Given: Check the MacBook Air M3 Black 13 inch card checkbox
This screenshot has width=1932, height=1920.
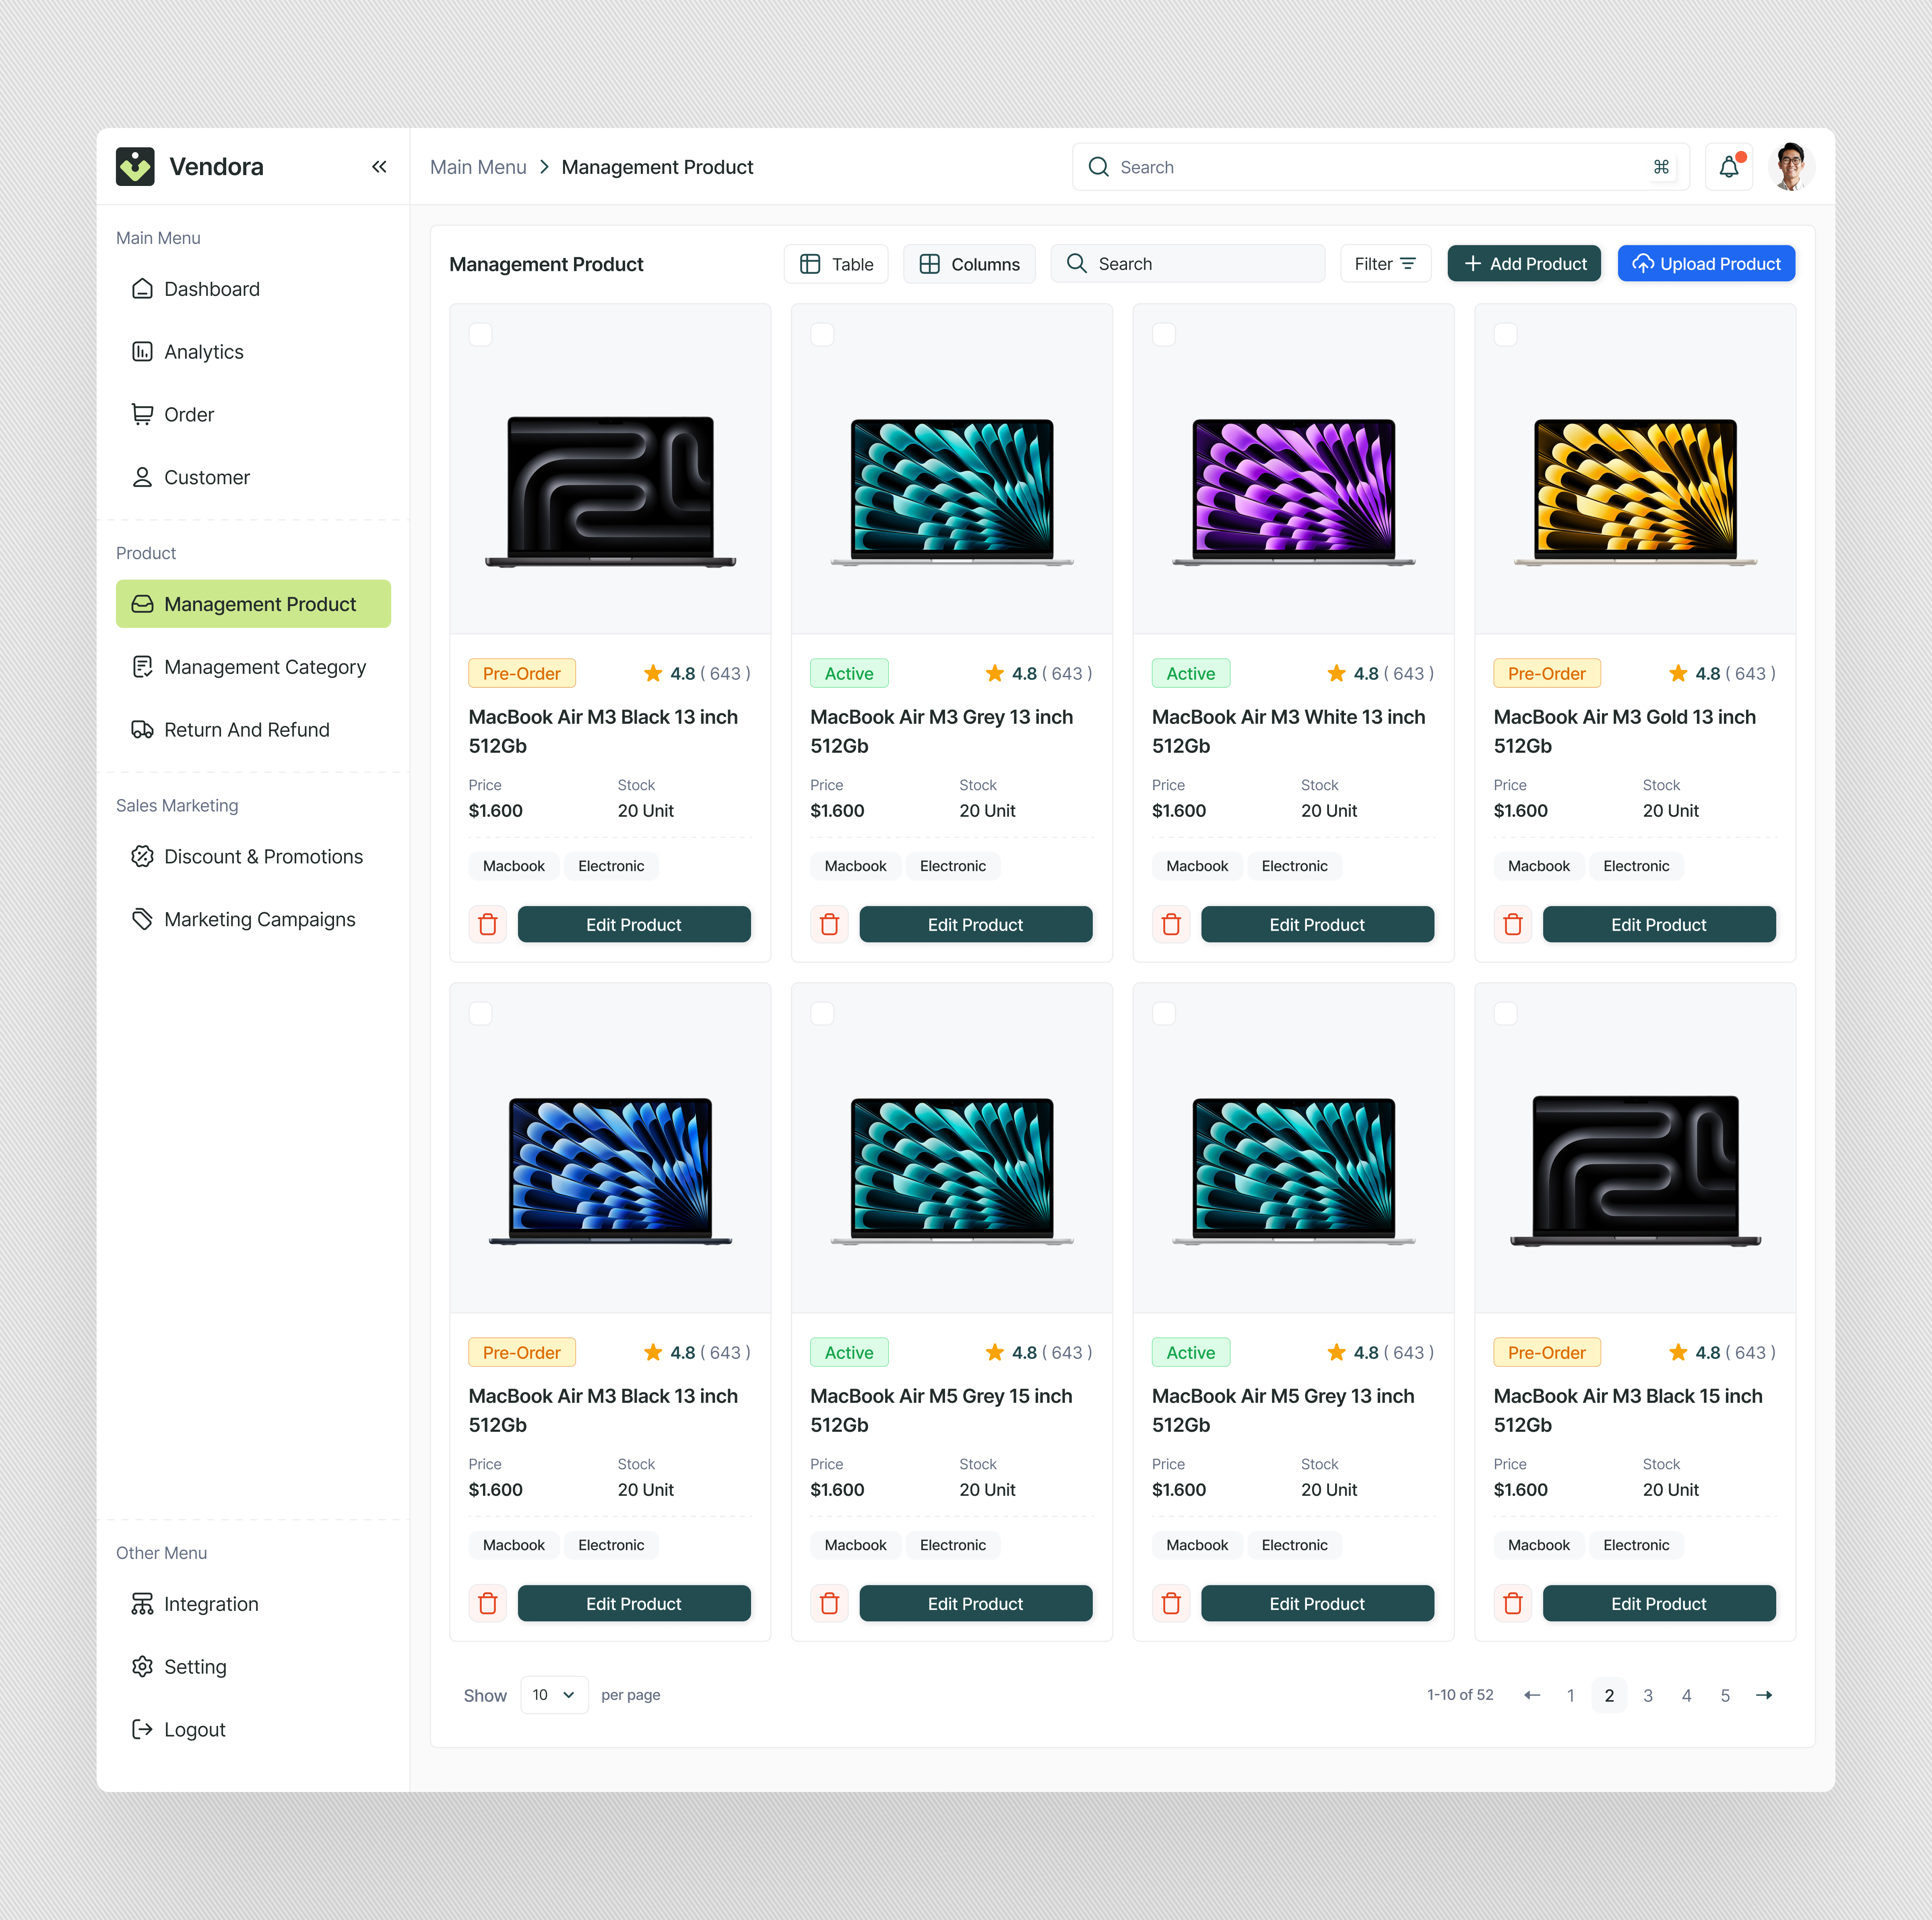Looking at the screenshot, I should 481,335.
